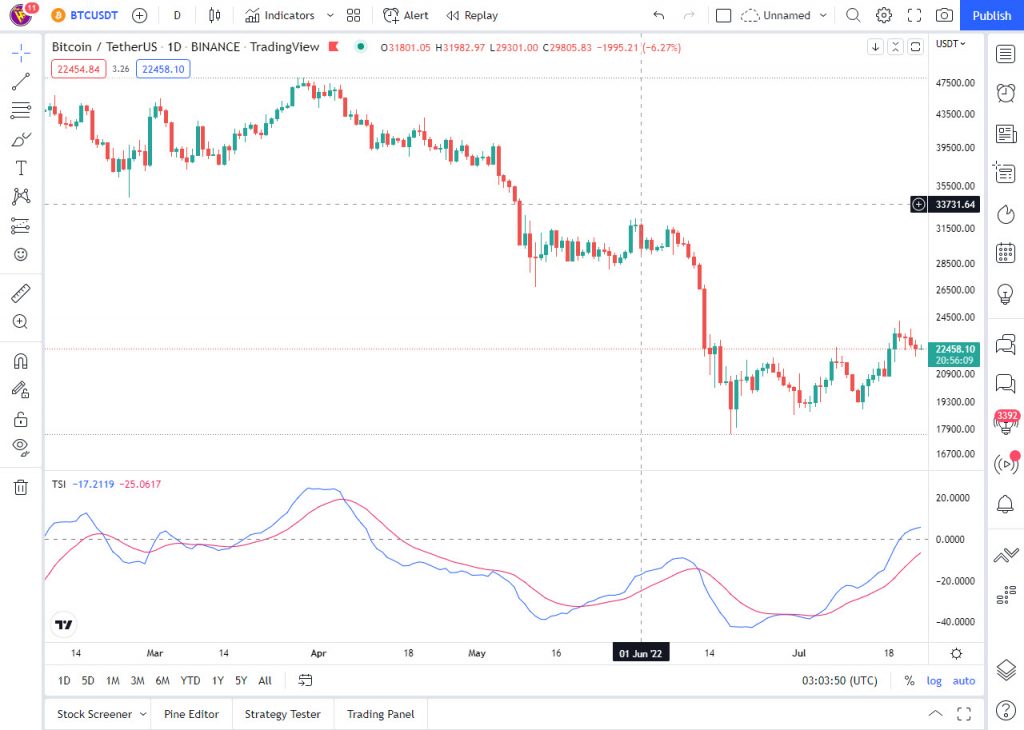
Task: Select the ruler measure tool
Action: (x=21, y=293)
